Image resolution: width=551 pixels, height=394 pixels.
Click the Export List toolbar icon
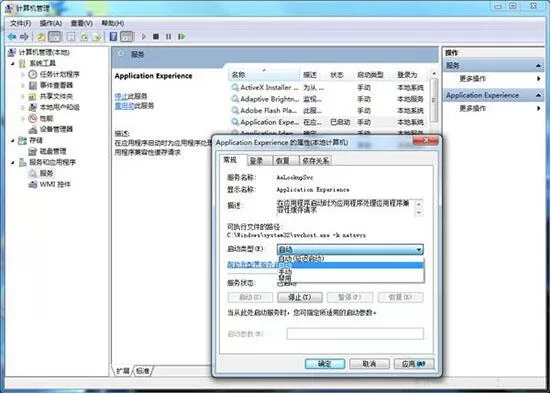pos(97,37)
